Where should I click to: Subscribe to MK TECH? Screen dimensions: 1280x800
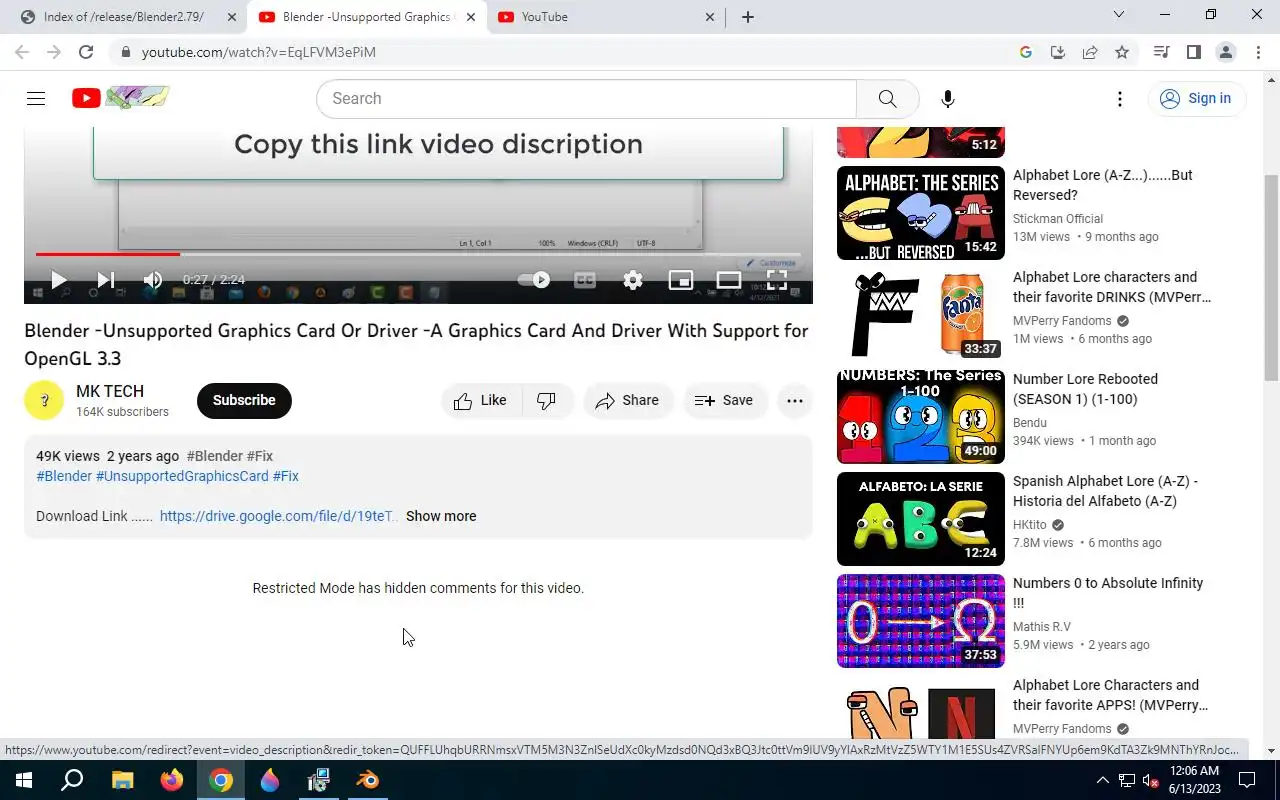(x=244, y=400)
